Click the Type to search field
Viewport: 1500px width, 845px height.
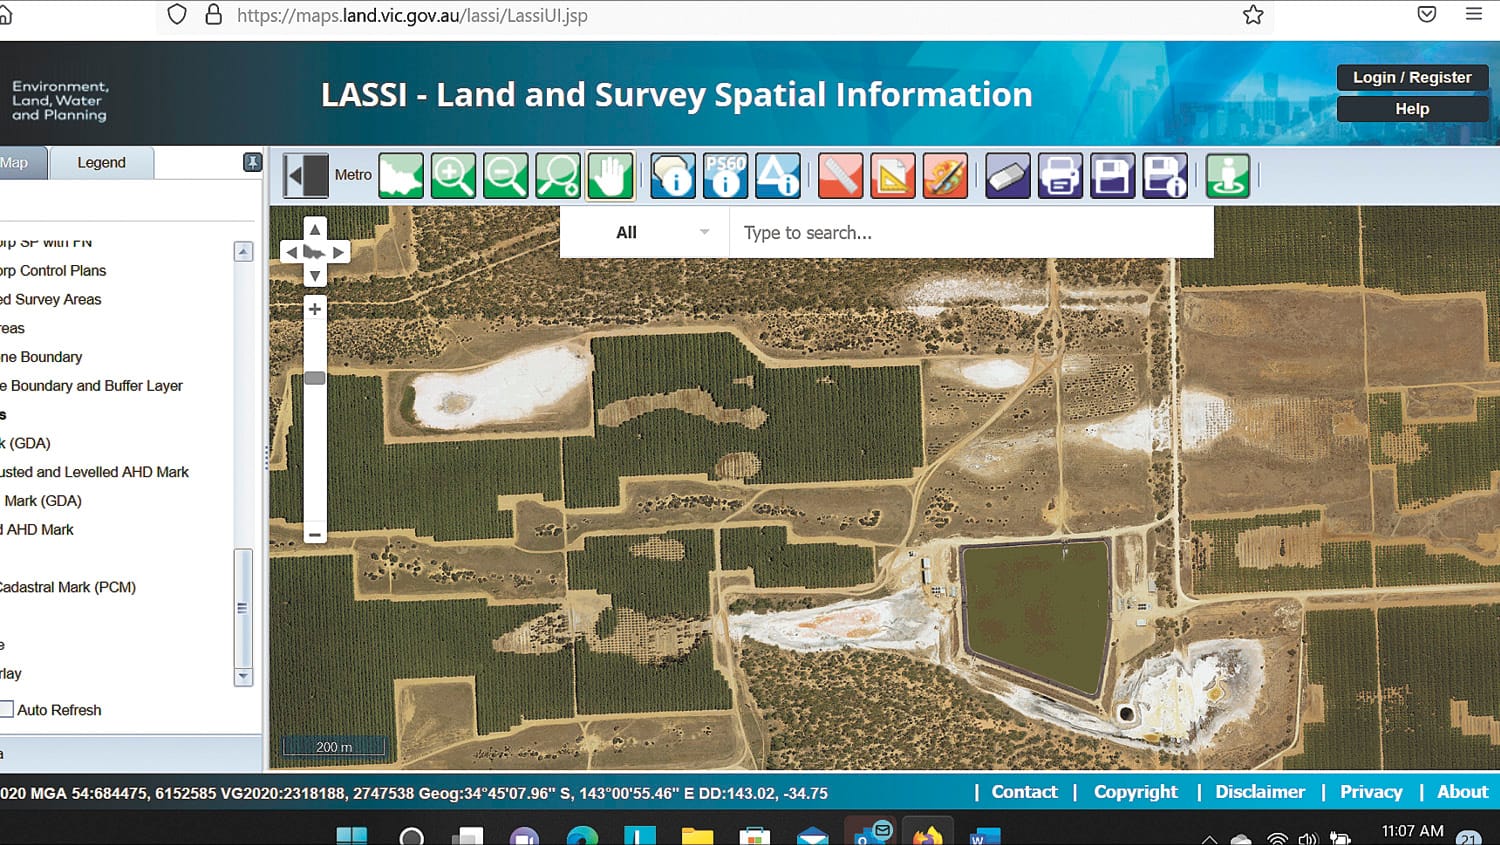(x=970, y=233)
